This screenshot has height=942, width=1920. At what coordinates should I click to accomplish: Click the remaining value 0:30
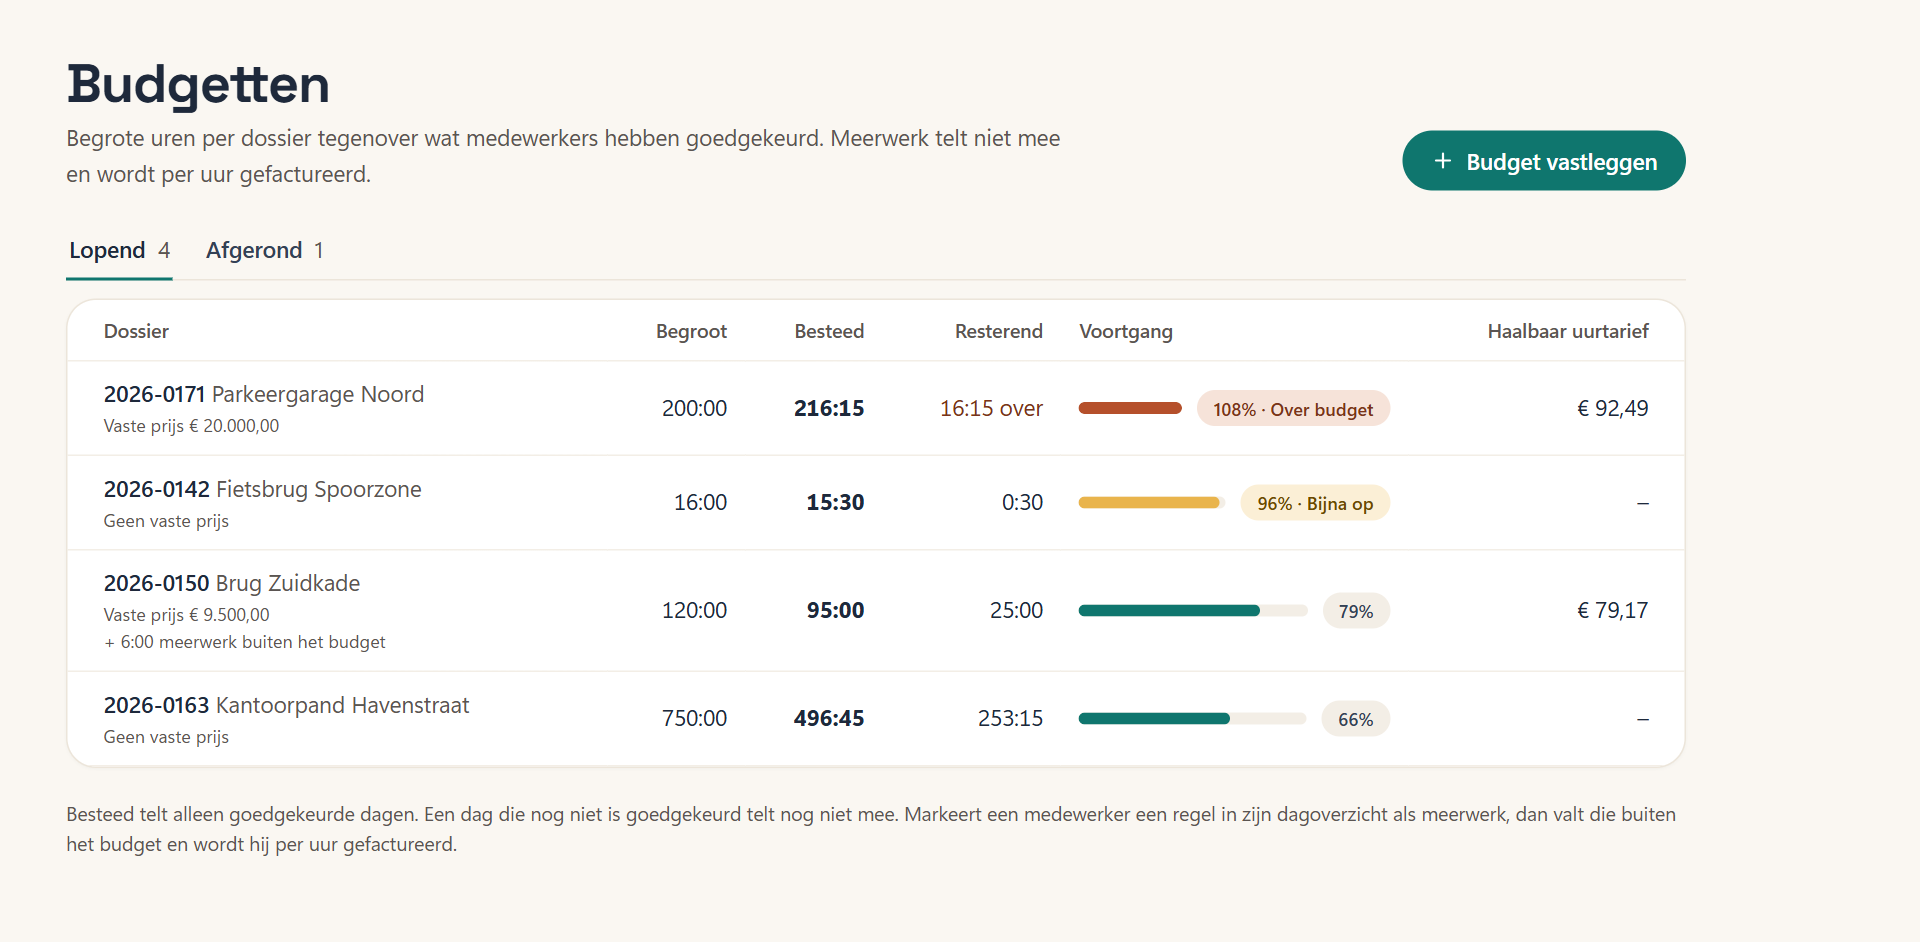tap(1022, 502)
